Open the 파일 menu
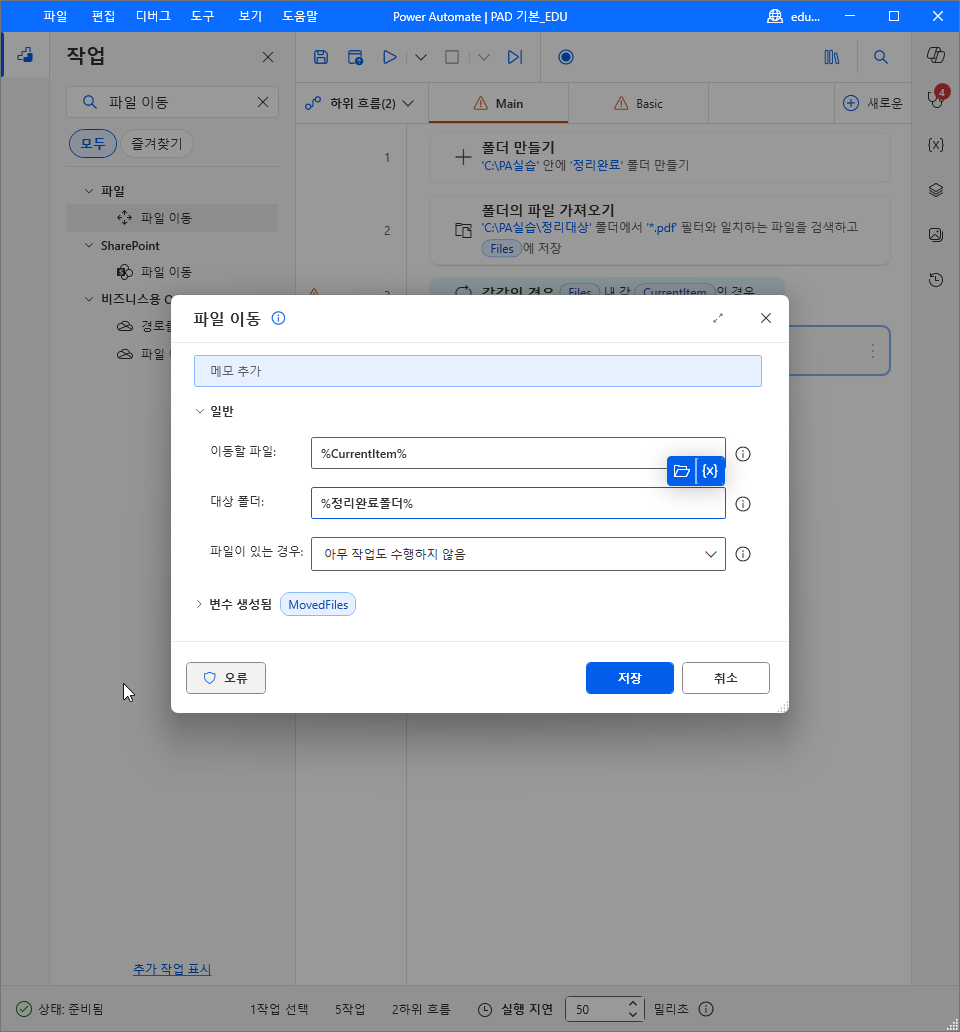960x1032 pixels. pos(55,16)
